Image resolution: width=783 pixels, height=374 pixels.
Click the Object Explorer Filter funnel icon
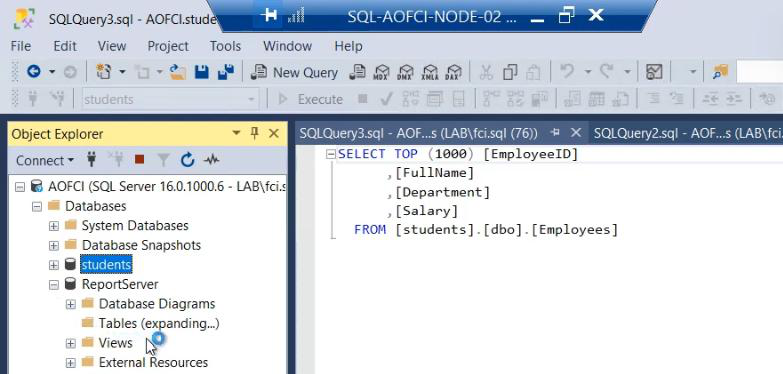point(163,160)
